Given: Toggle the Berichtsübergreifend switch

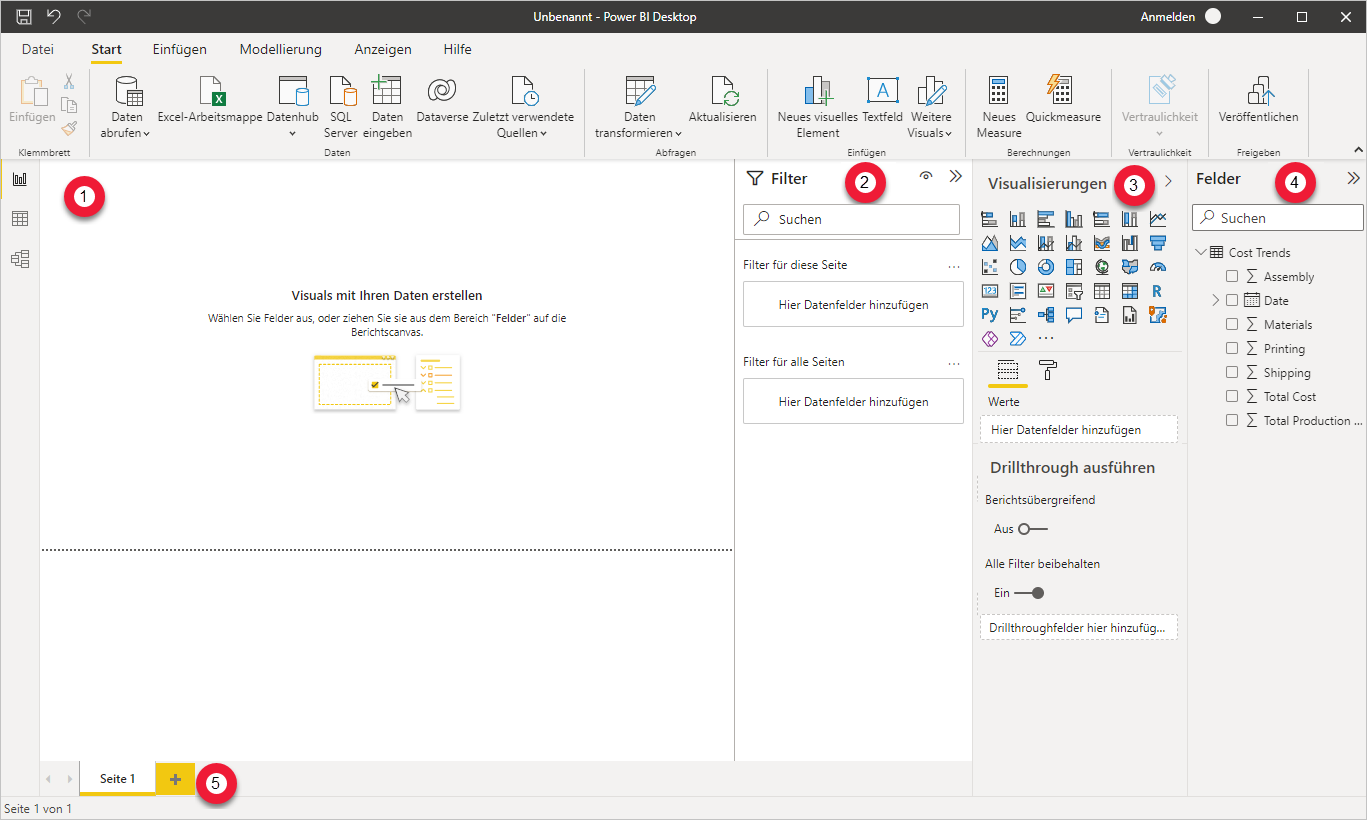Looking at the screenshot, I should [x=1032, y=529].
